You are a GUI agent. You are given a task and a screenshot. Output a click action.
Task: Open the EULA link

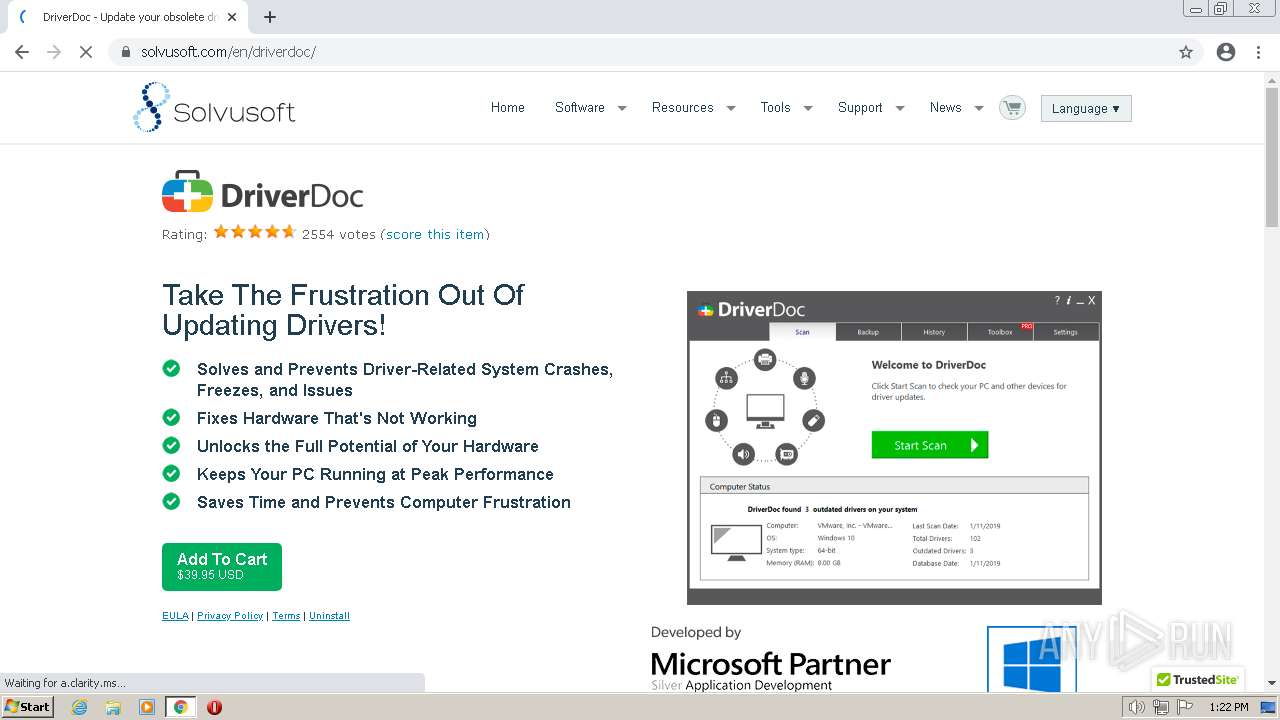(x=175, y=616)
